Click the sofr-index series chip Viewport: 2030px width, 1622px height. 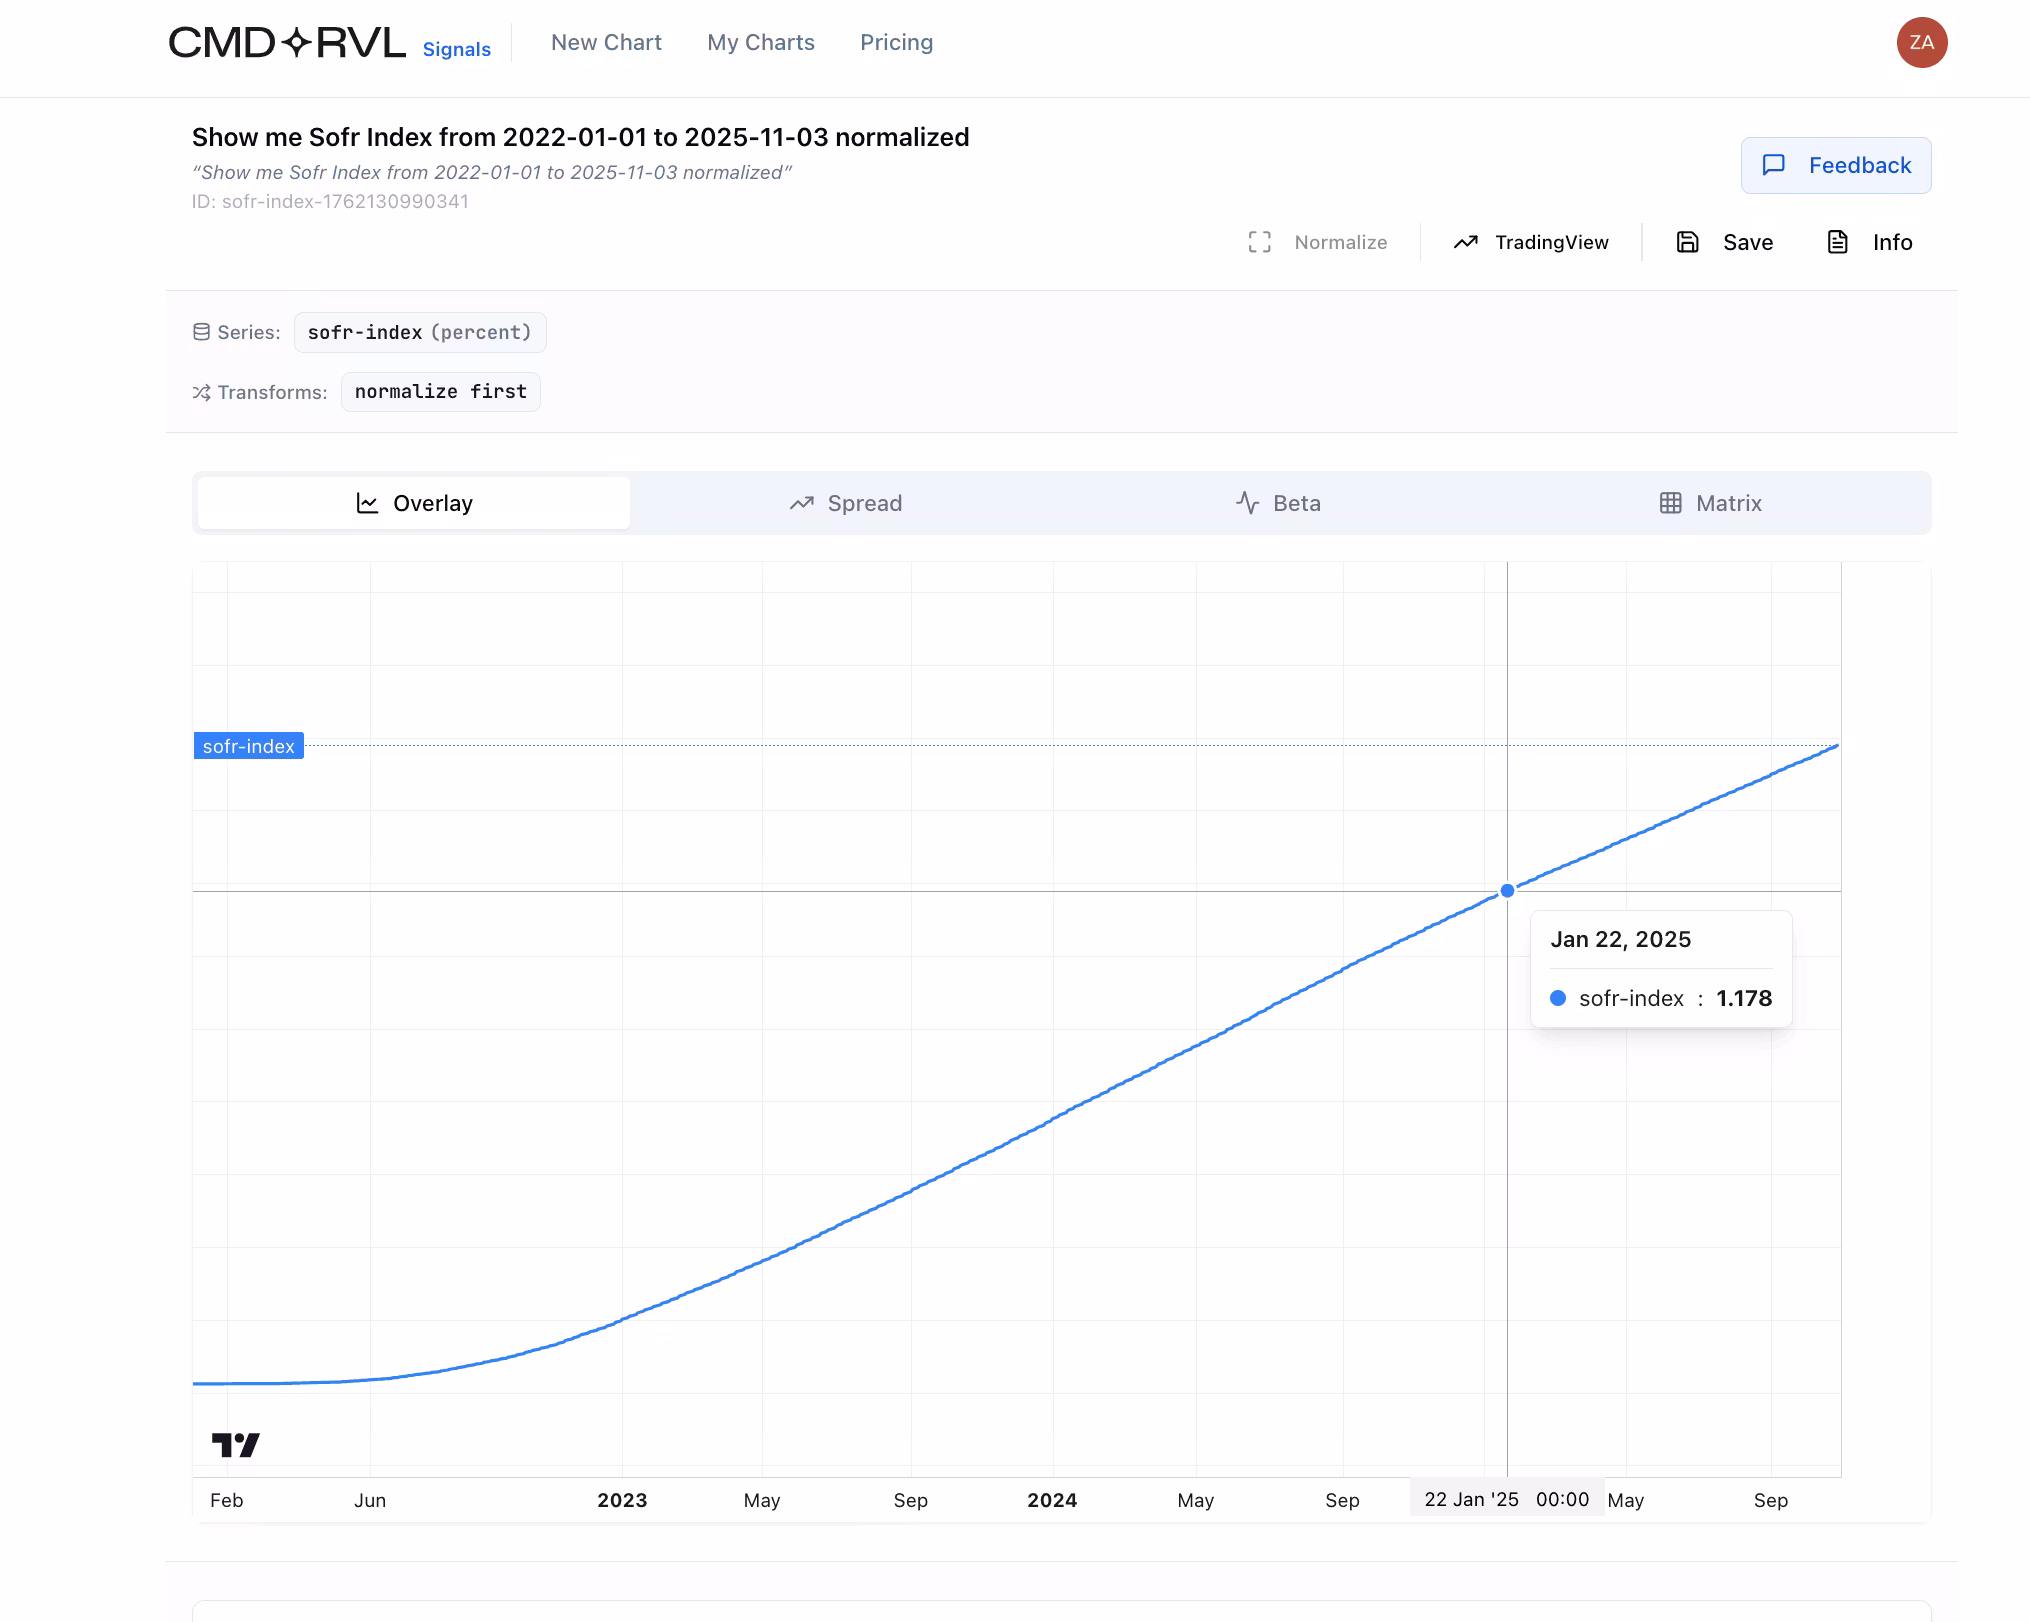point(420,333)
